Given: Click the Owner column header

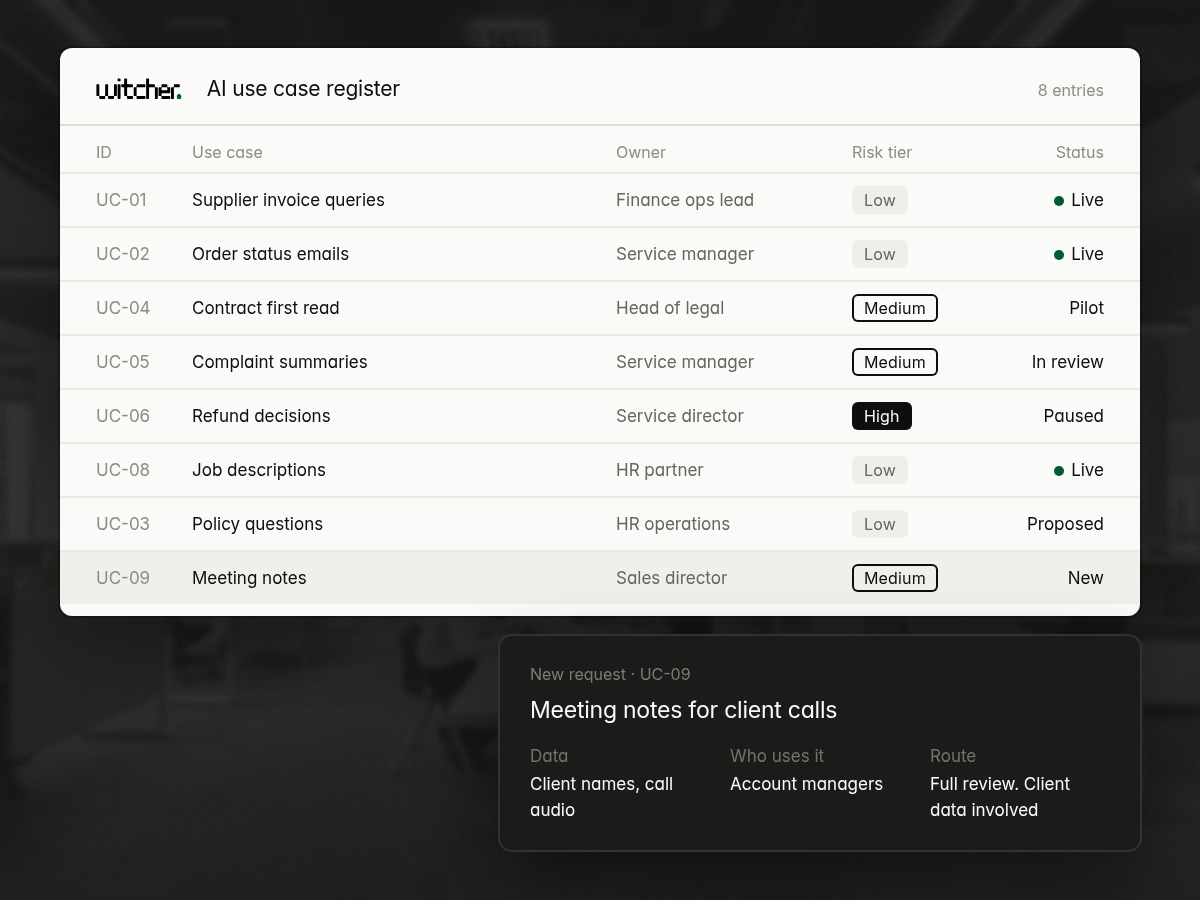Looking at the screenshot, I should (641, 152).
